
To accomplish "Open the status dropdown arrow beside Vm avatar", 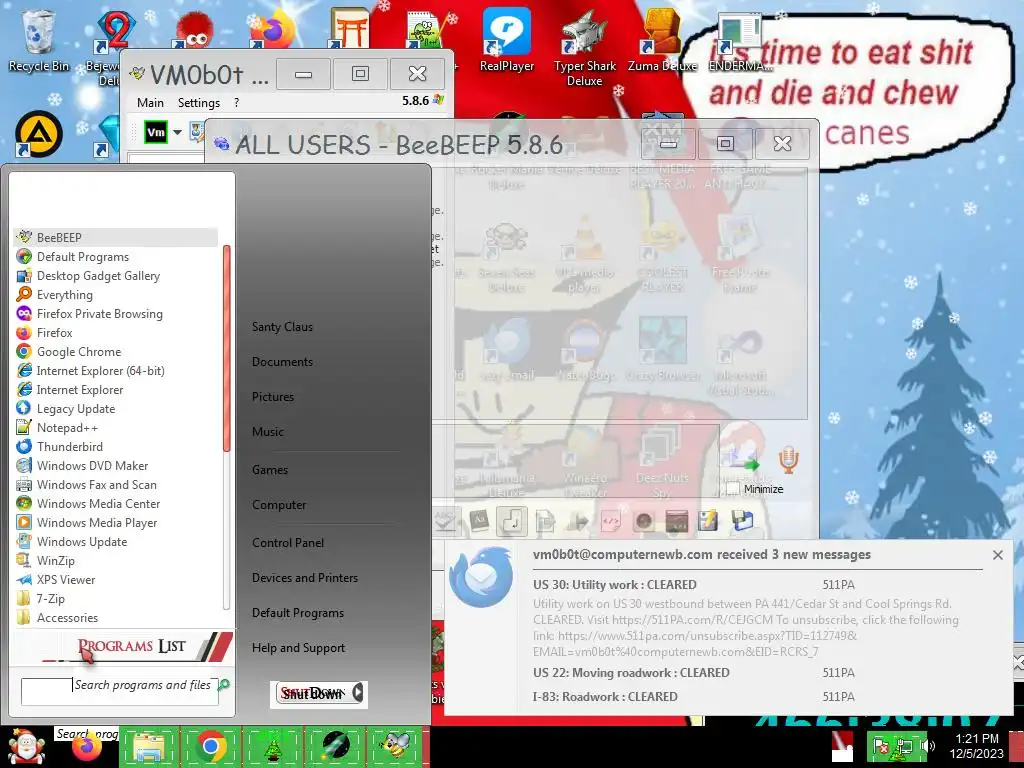I will [x=177, y=133].
